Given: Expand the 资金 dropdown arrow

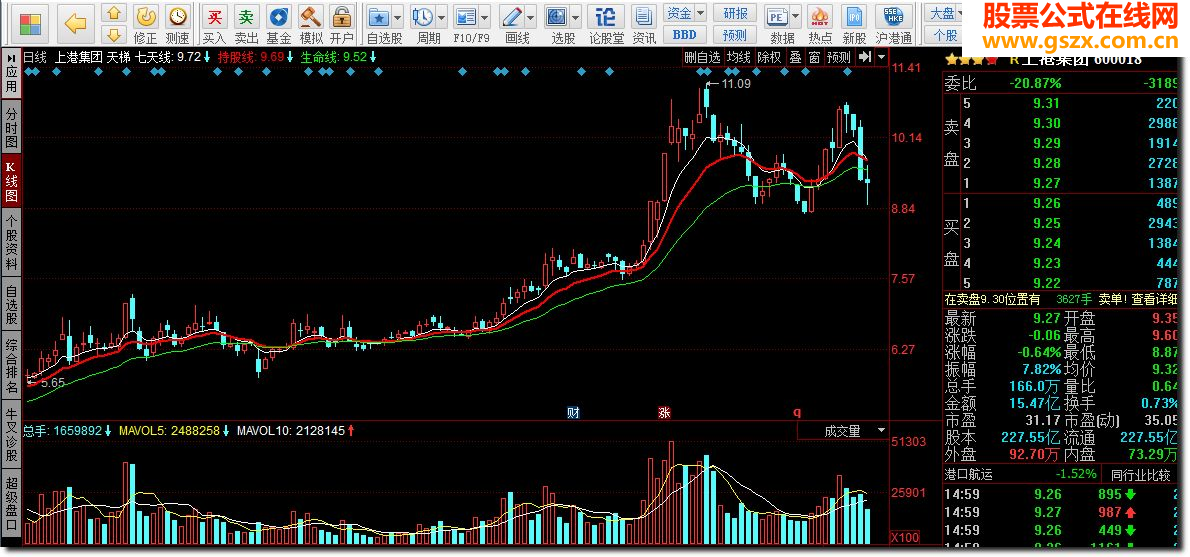Looking at the screenshot, I should (x=700, y=13).
